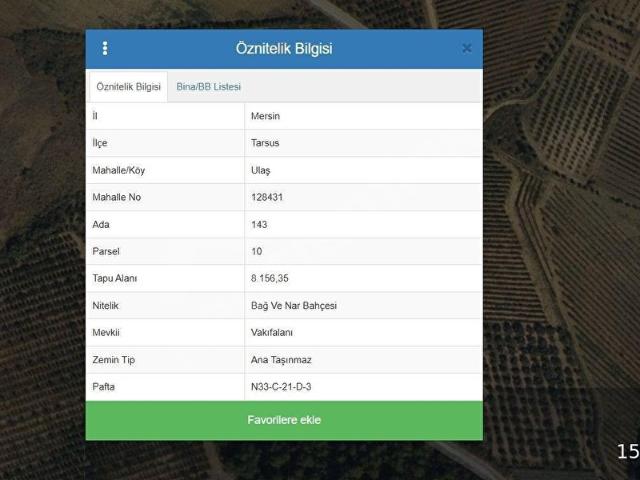The height and width of the screenshot is (480, 640).
Task: Open the three-dot options menu
Action: [x=105, y=48]
